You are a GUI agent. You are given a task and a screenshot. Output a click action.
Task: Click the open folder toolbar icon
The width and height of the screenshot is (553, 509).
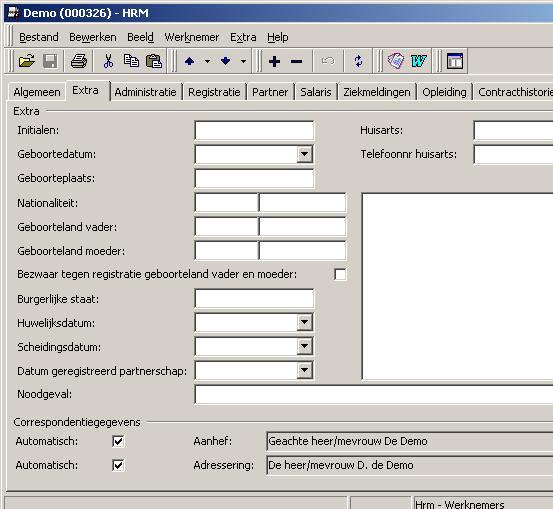(x=27, y=61)
